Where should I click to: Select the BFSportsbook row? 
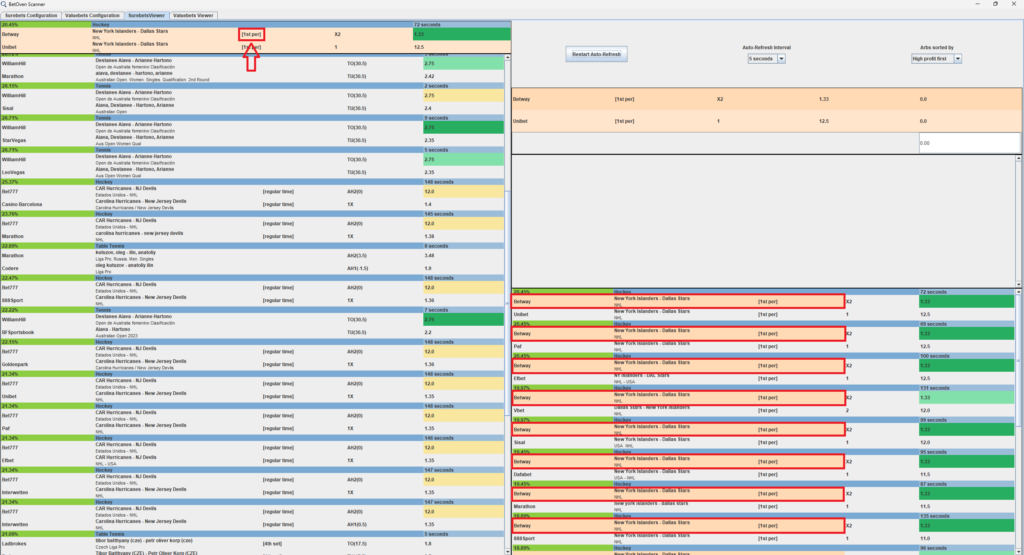click(x=252, y=332)
